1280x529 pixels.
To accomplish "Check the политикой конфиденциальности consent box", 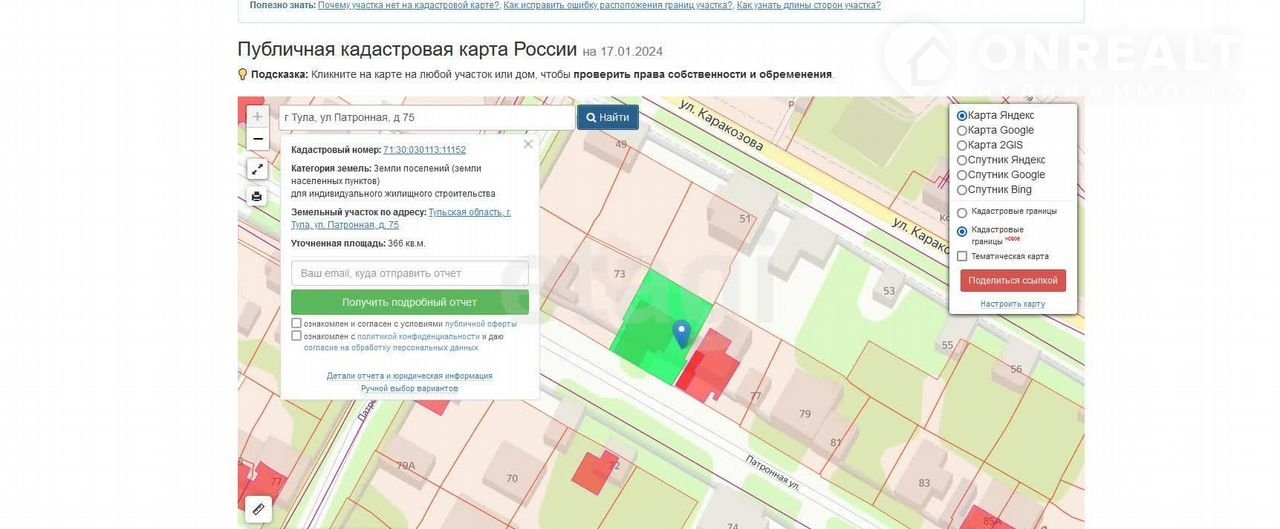I will click(297, 336).
